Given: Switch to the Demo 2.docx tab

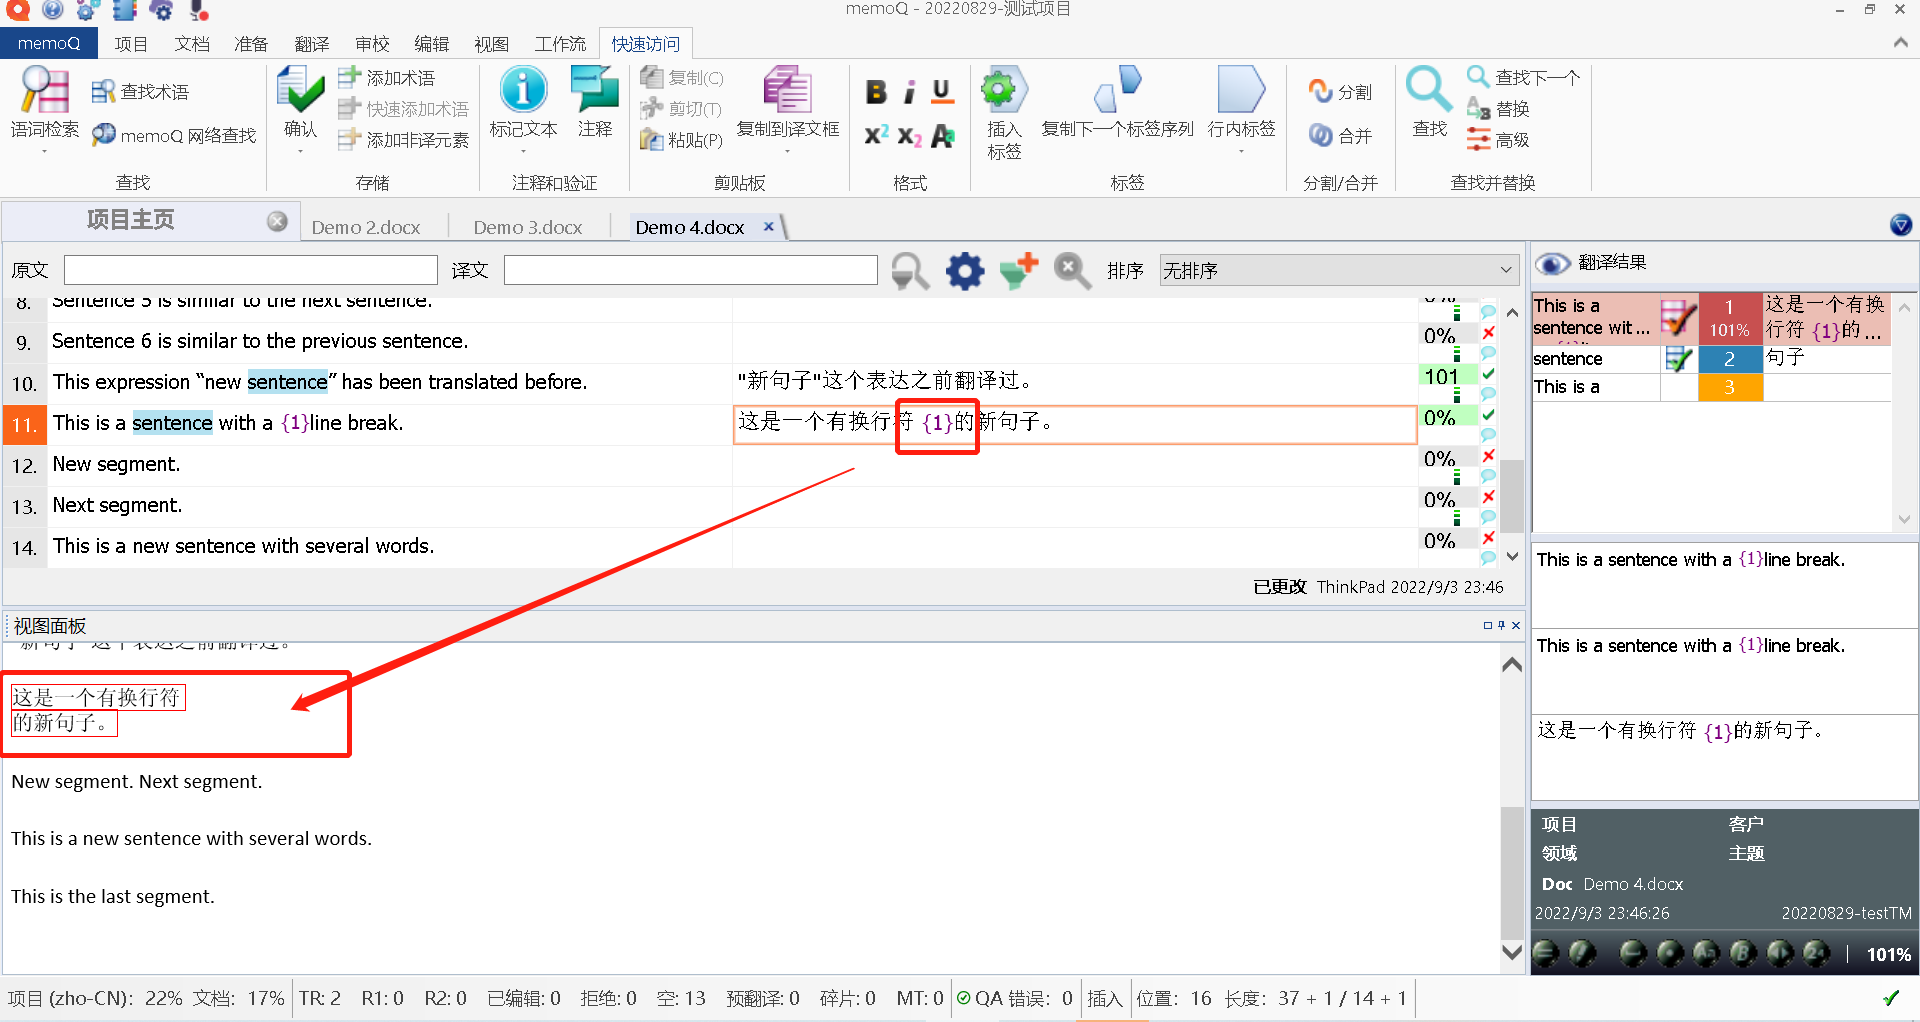Looking at the screenshot, I should point(366,227).
